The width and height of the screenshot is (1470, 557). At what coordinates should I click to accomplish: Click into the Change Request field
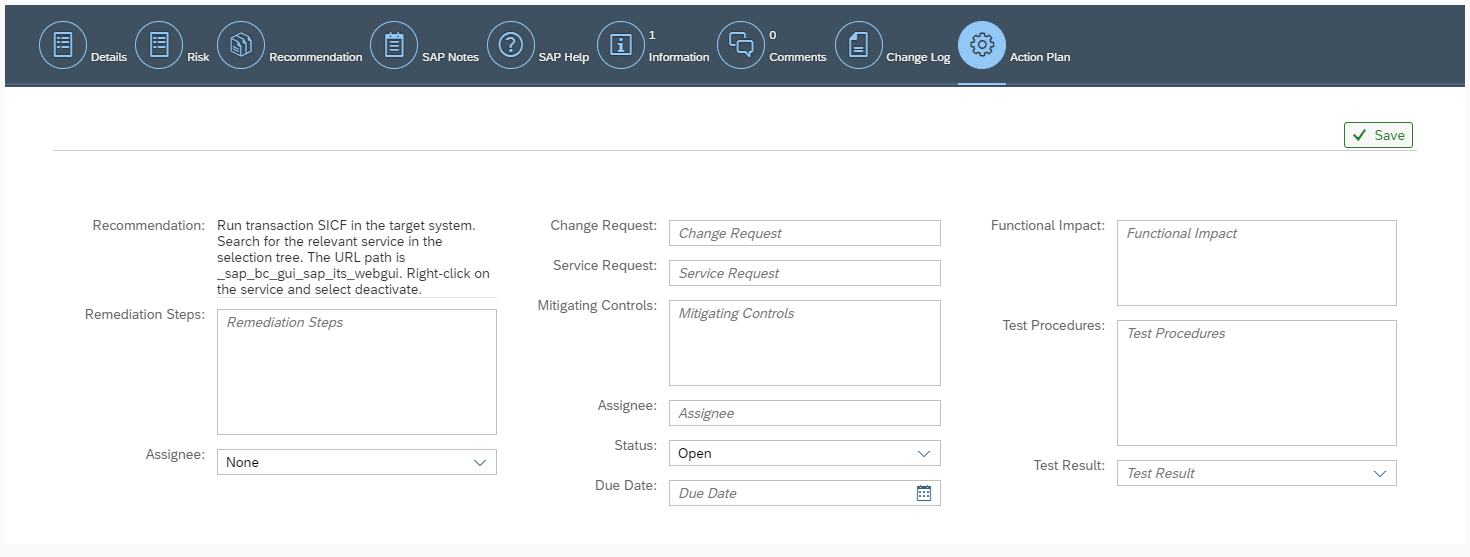pos(804,233)
